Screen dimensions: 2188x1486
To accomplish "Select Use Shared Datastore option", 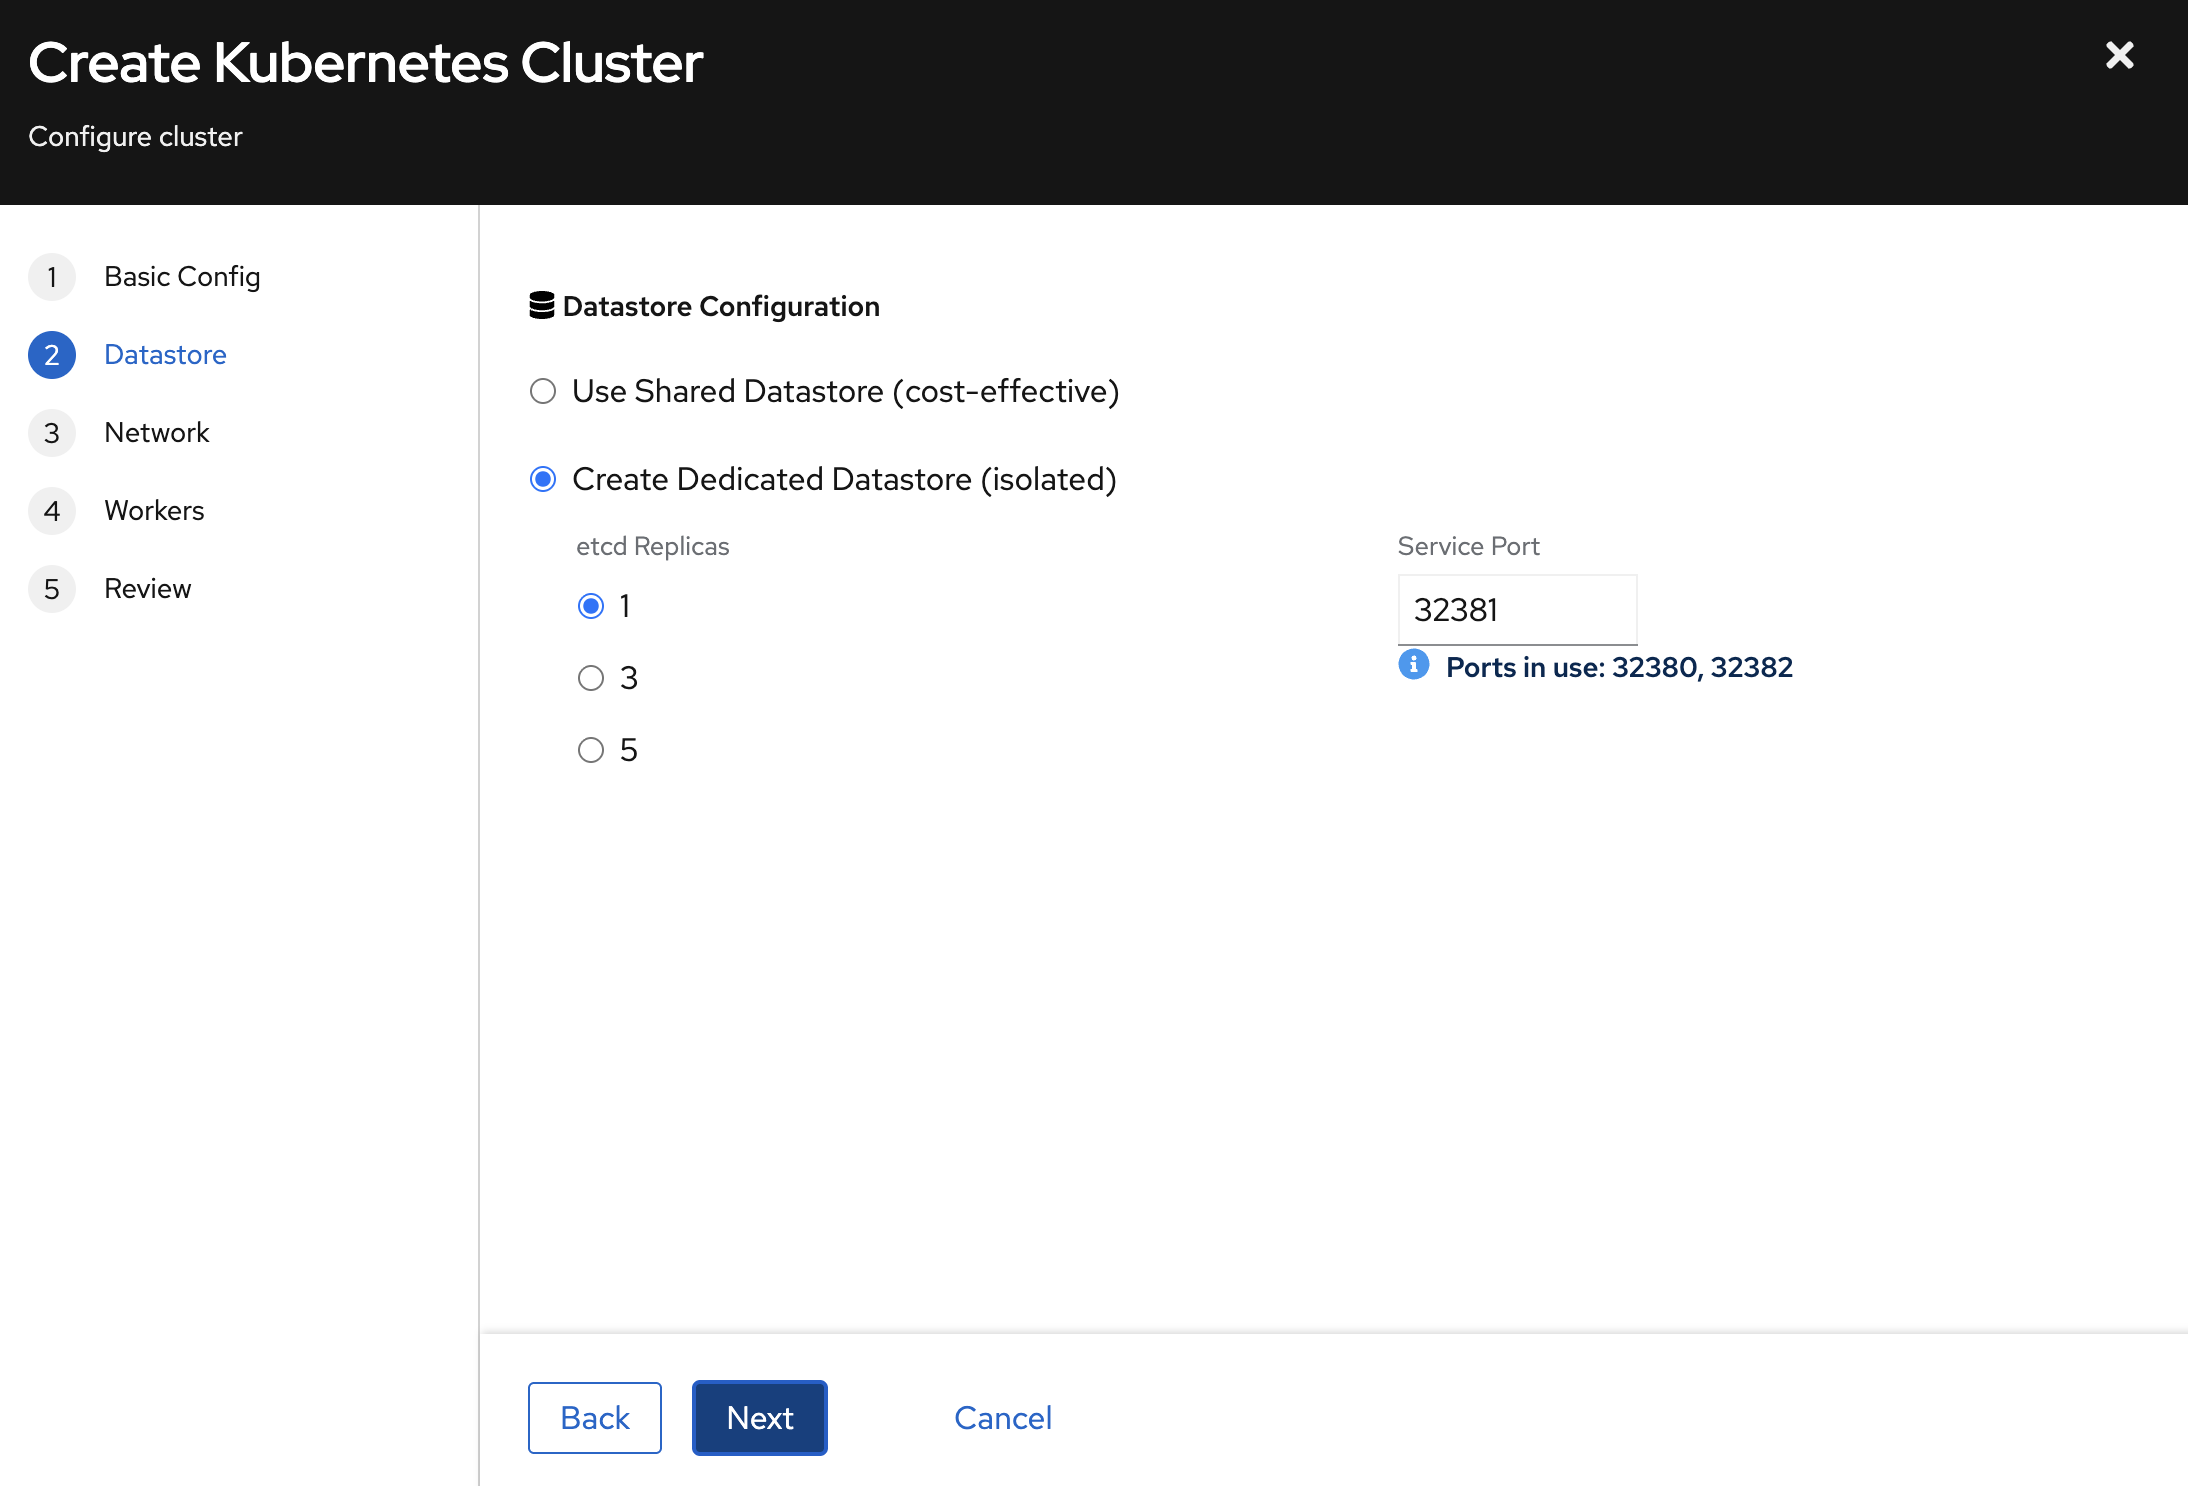I will [543, 391].
